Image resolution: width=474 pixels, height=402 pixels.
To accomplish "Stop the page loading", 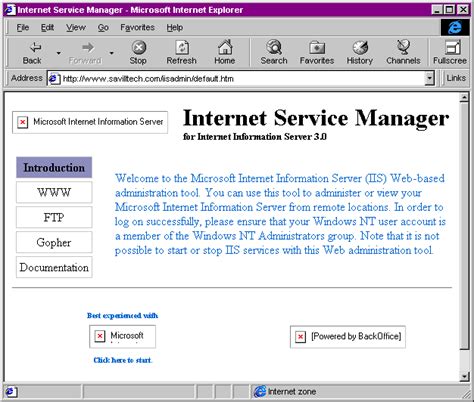I will tap(138, 53).
